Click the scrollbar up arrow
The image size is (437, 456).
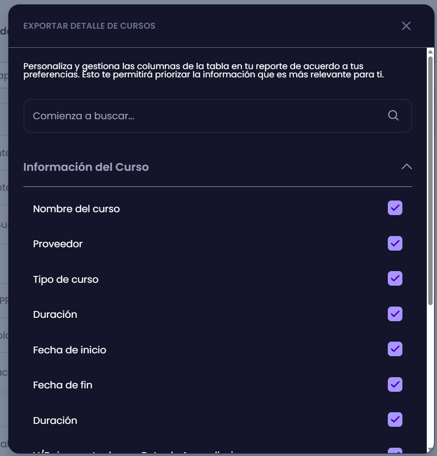[x=430, y=52]
